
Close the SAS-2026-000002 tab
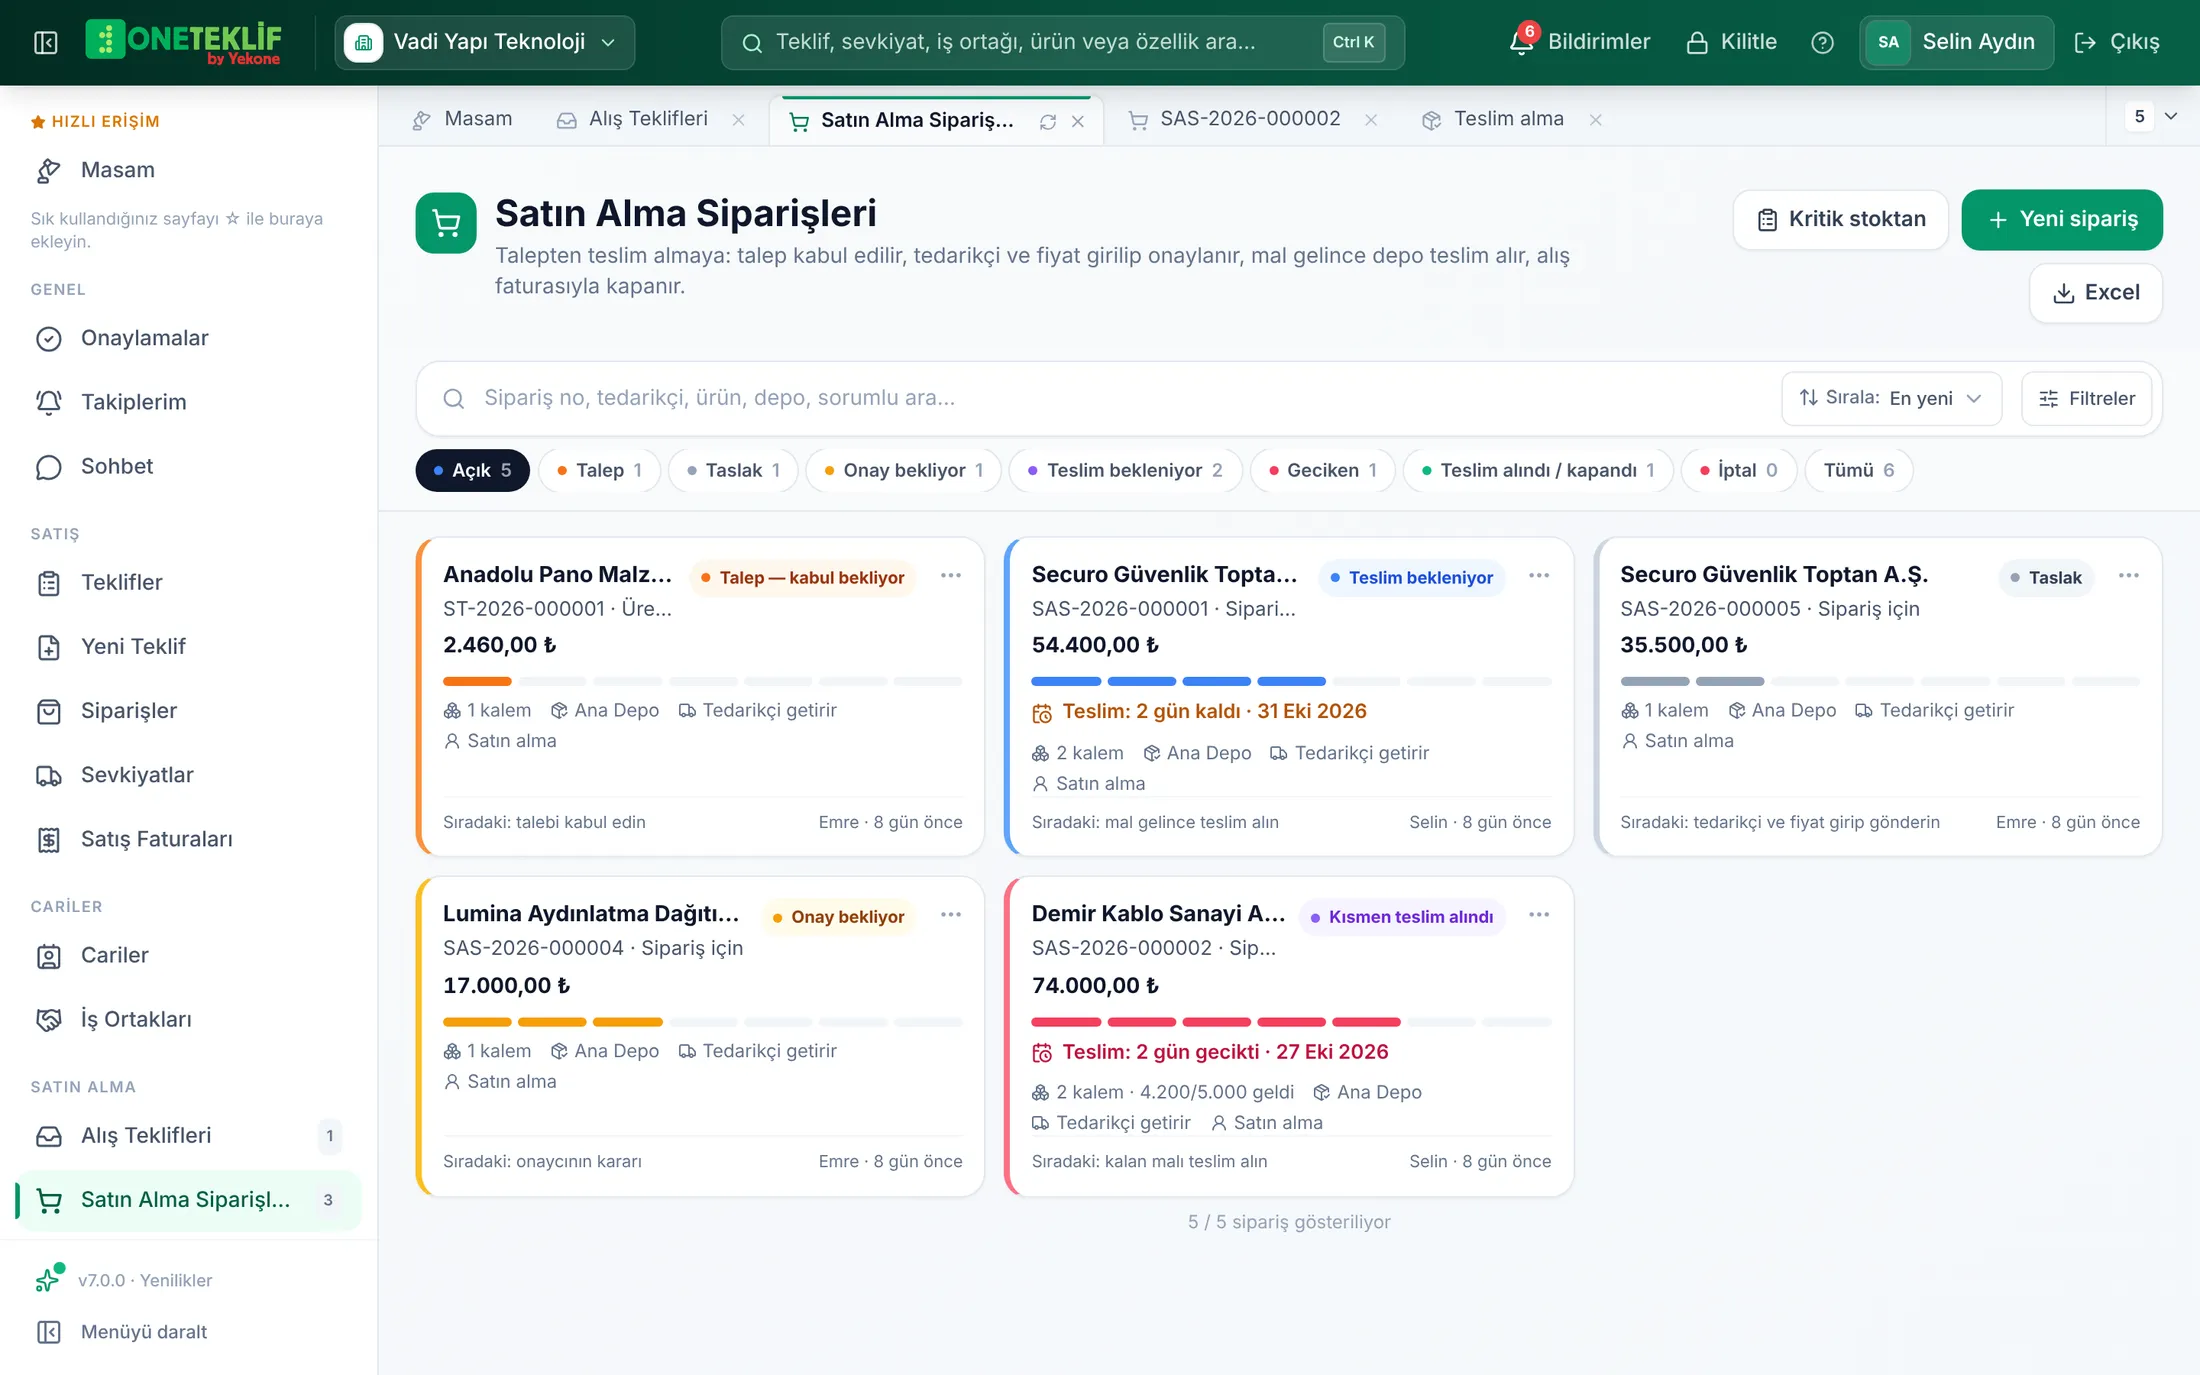1371,120
